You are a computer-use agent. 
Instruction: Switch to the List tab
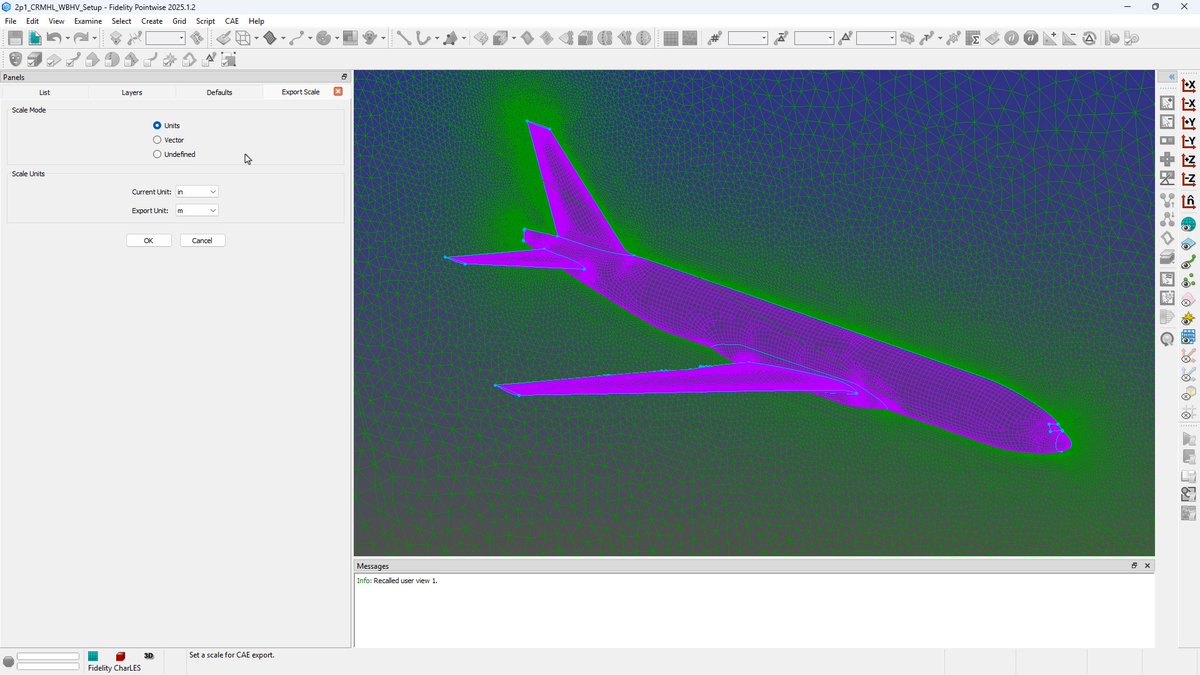[45, 92]
